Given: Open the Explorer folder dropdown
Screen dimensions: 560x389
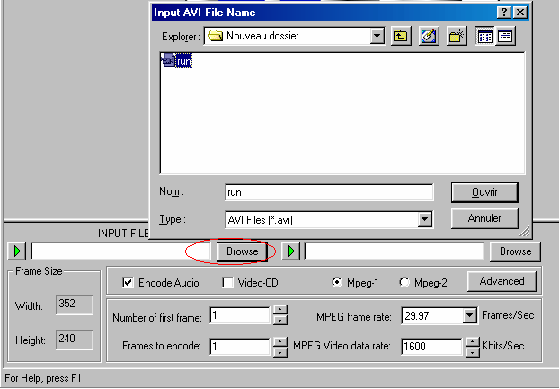Looking at the screenshot, I should (x=377, y=36).
